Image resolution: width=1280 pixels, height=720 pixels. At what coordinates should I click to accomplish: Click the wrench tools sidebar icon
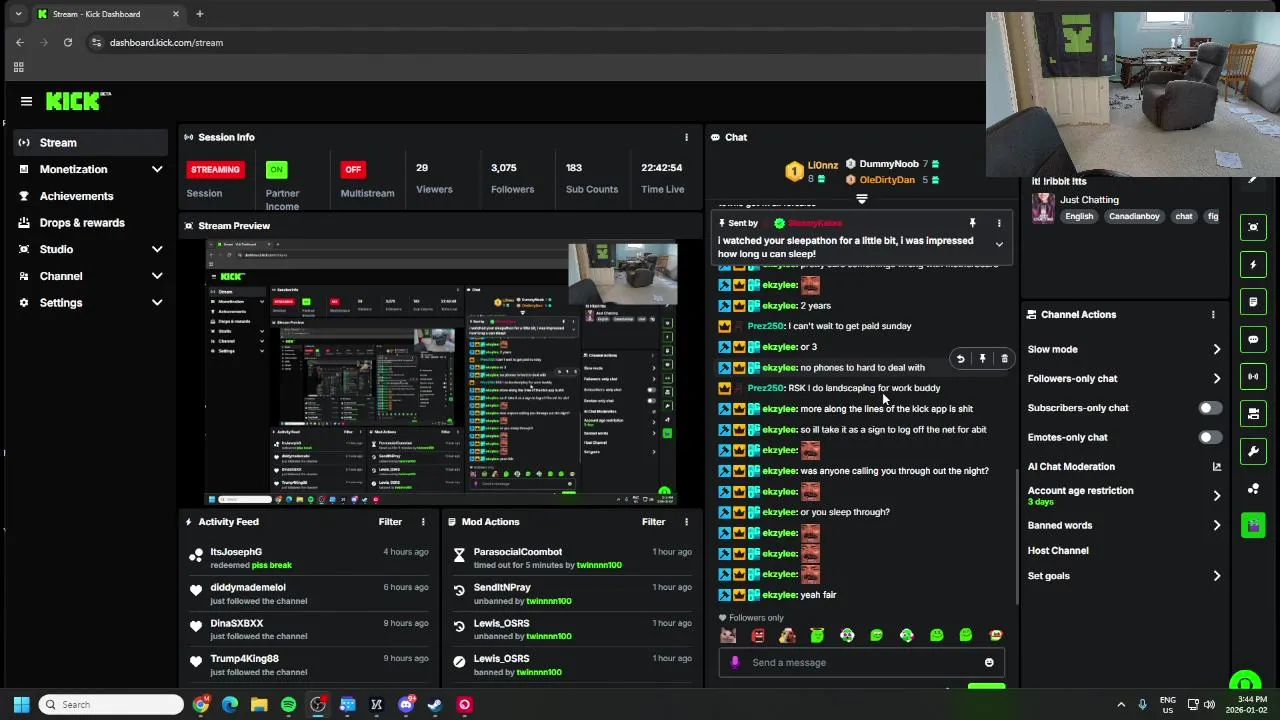[x=1253, y=451]
